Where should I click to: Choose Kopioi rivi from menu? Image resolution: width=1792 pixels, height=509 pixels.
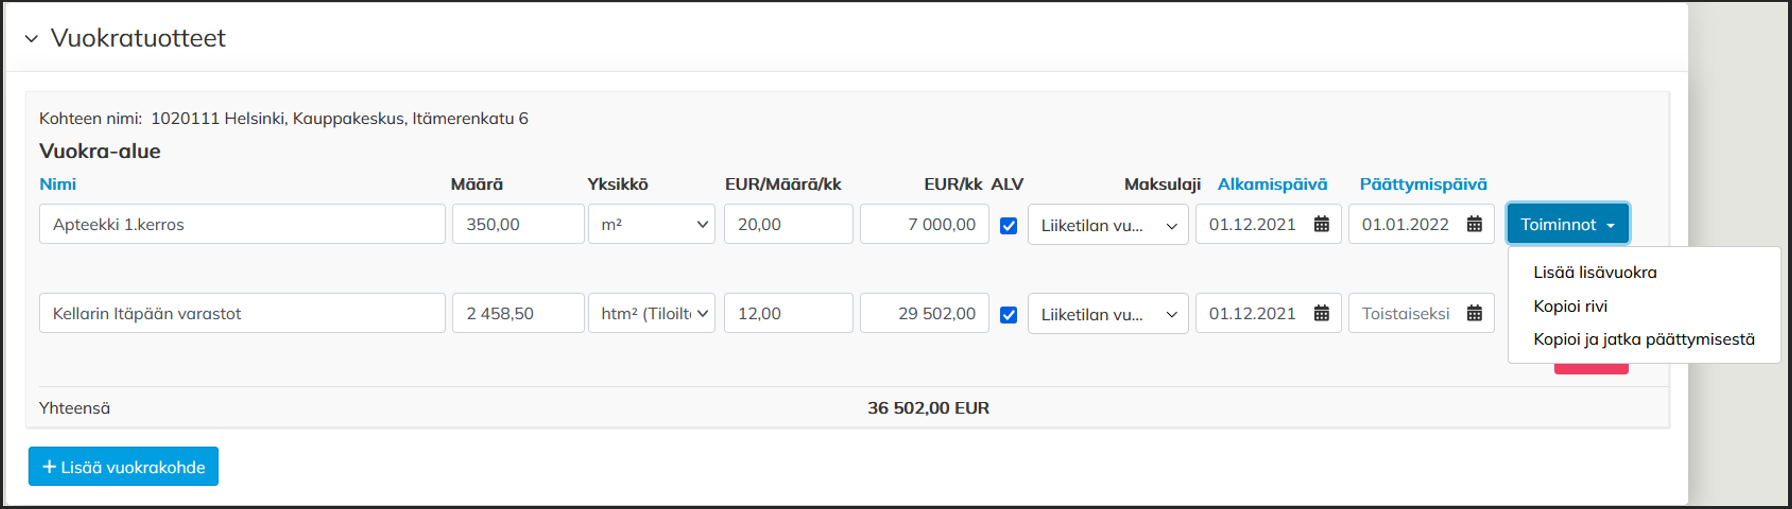point(1570,306)
